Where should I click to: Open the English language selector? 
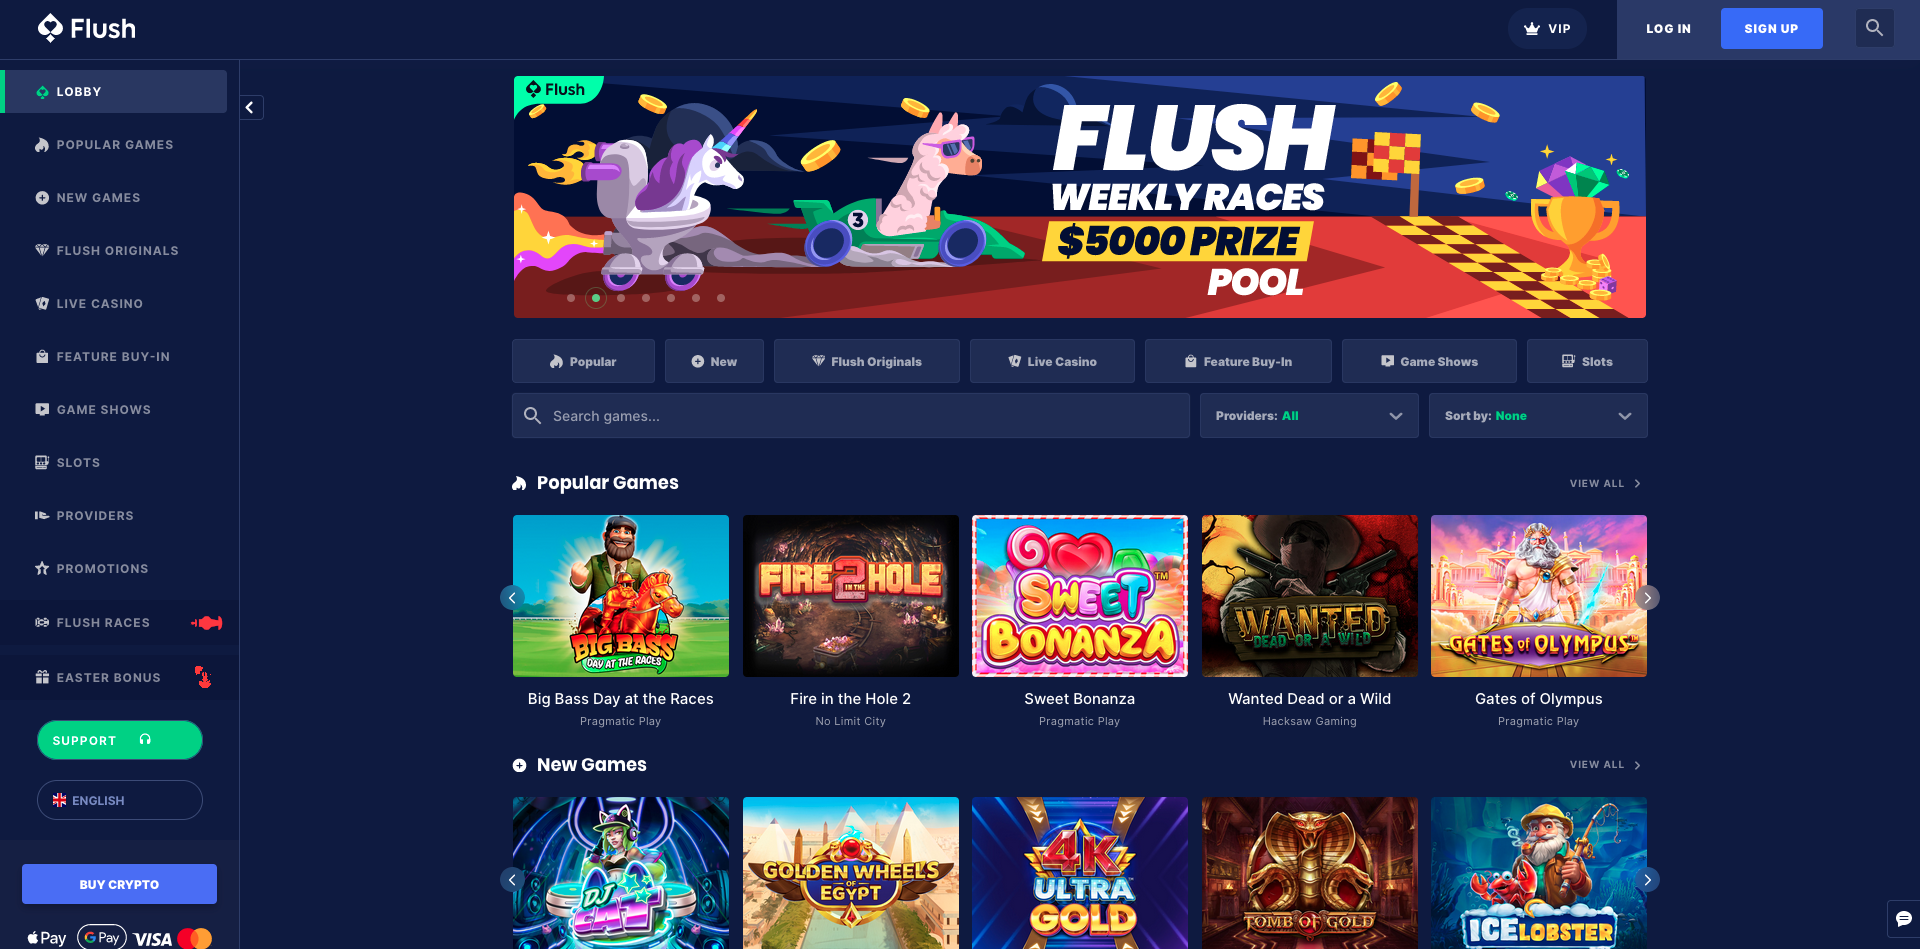(120, 800)
